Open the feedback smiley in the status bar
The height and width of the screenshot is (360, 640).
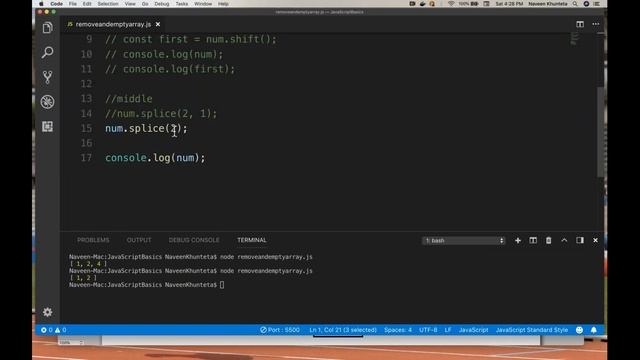pyautogui.click(x=579, y=330)
